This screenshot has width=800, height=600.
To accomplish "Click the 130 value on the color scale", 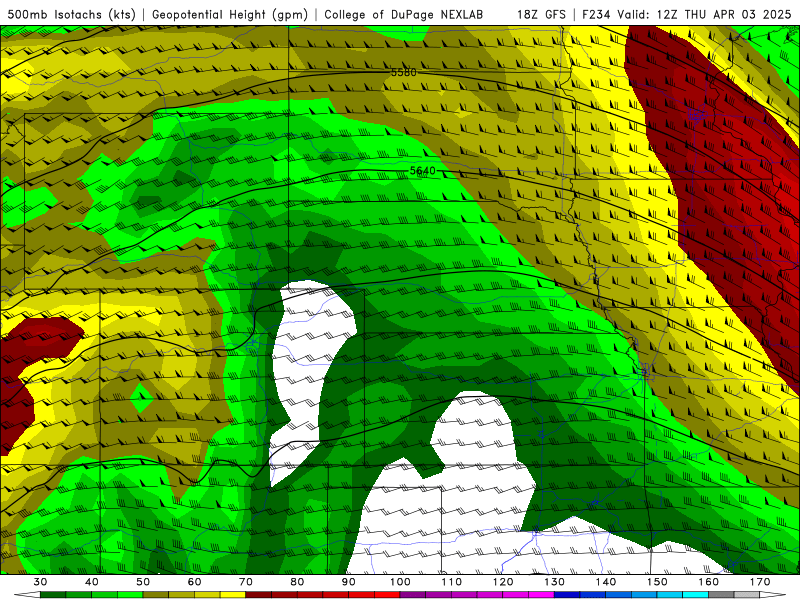I will click(554, 582).
